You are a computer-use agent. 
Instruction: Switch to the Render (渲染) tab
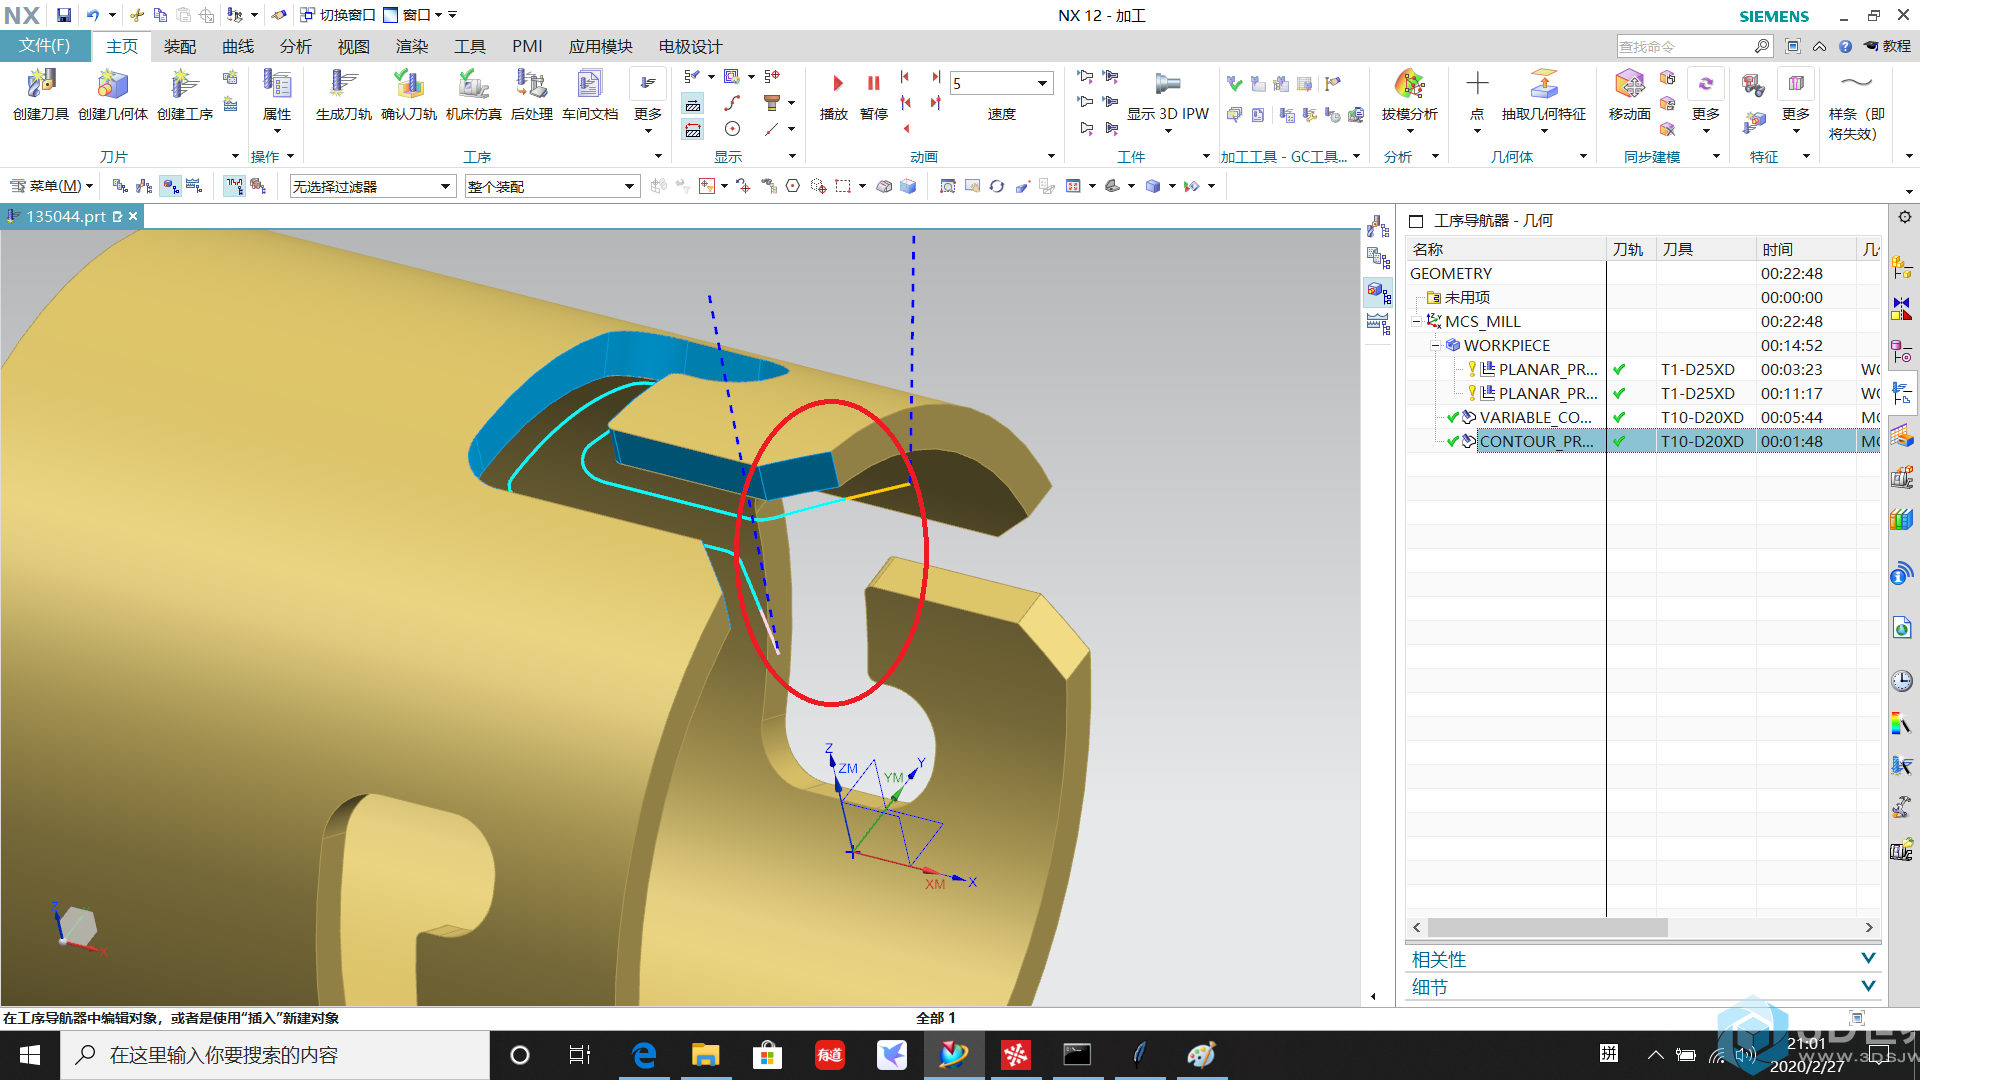tap(411, 46)
